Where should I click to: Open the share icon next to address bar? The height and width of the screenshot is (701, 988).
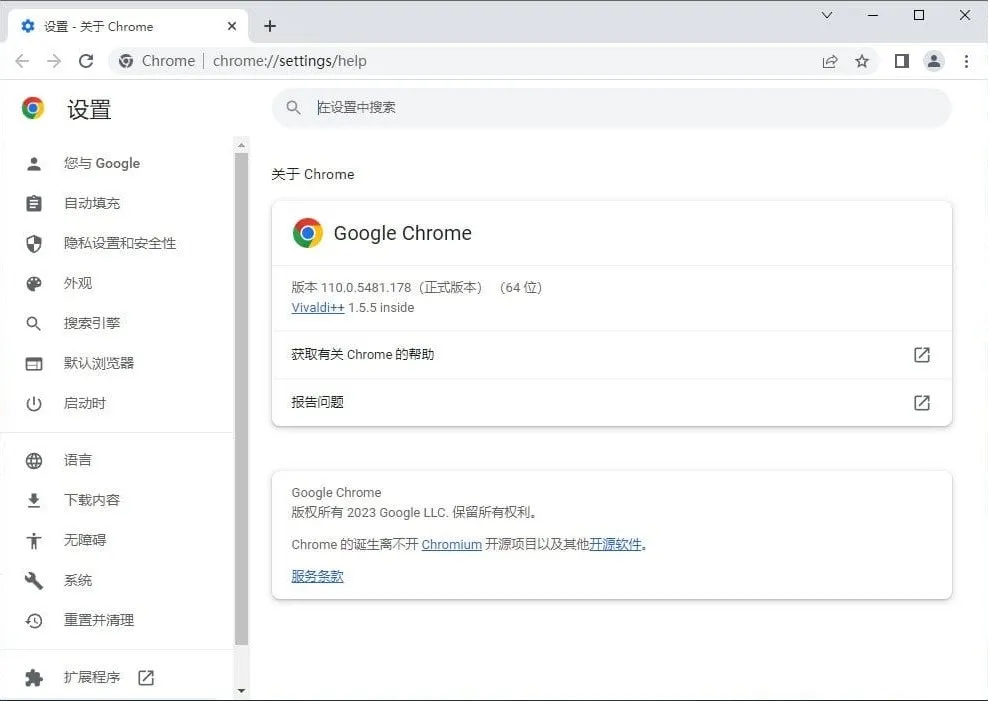coord(829,61)
